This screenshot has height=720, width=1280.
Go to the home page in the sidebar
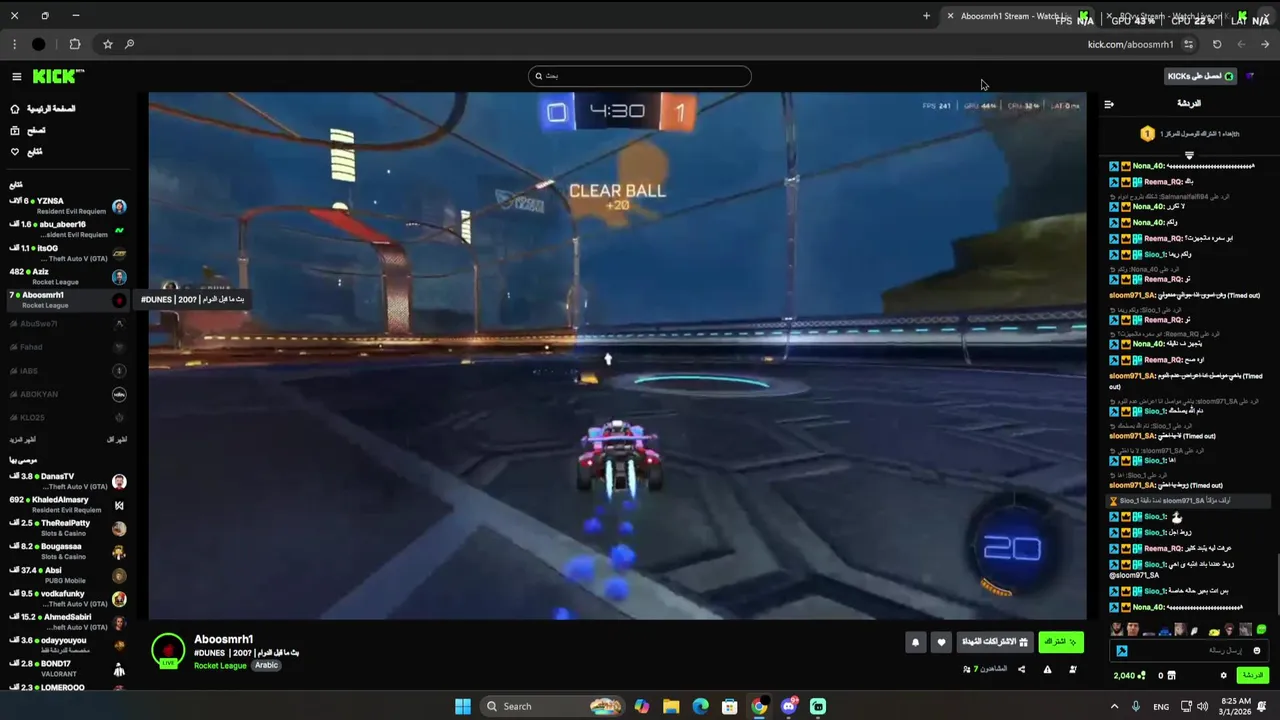pyautogui.click(x=44, y=108)
